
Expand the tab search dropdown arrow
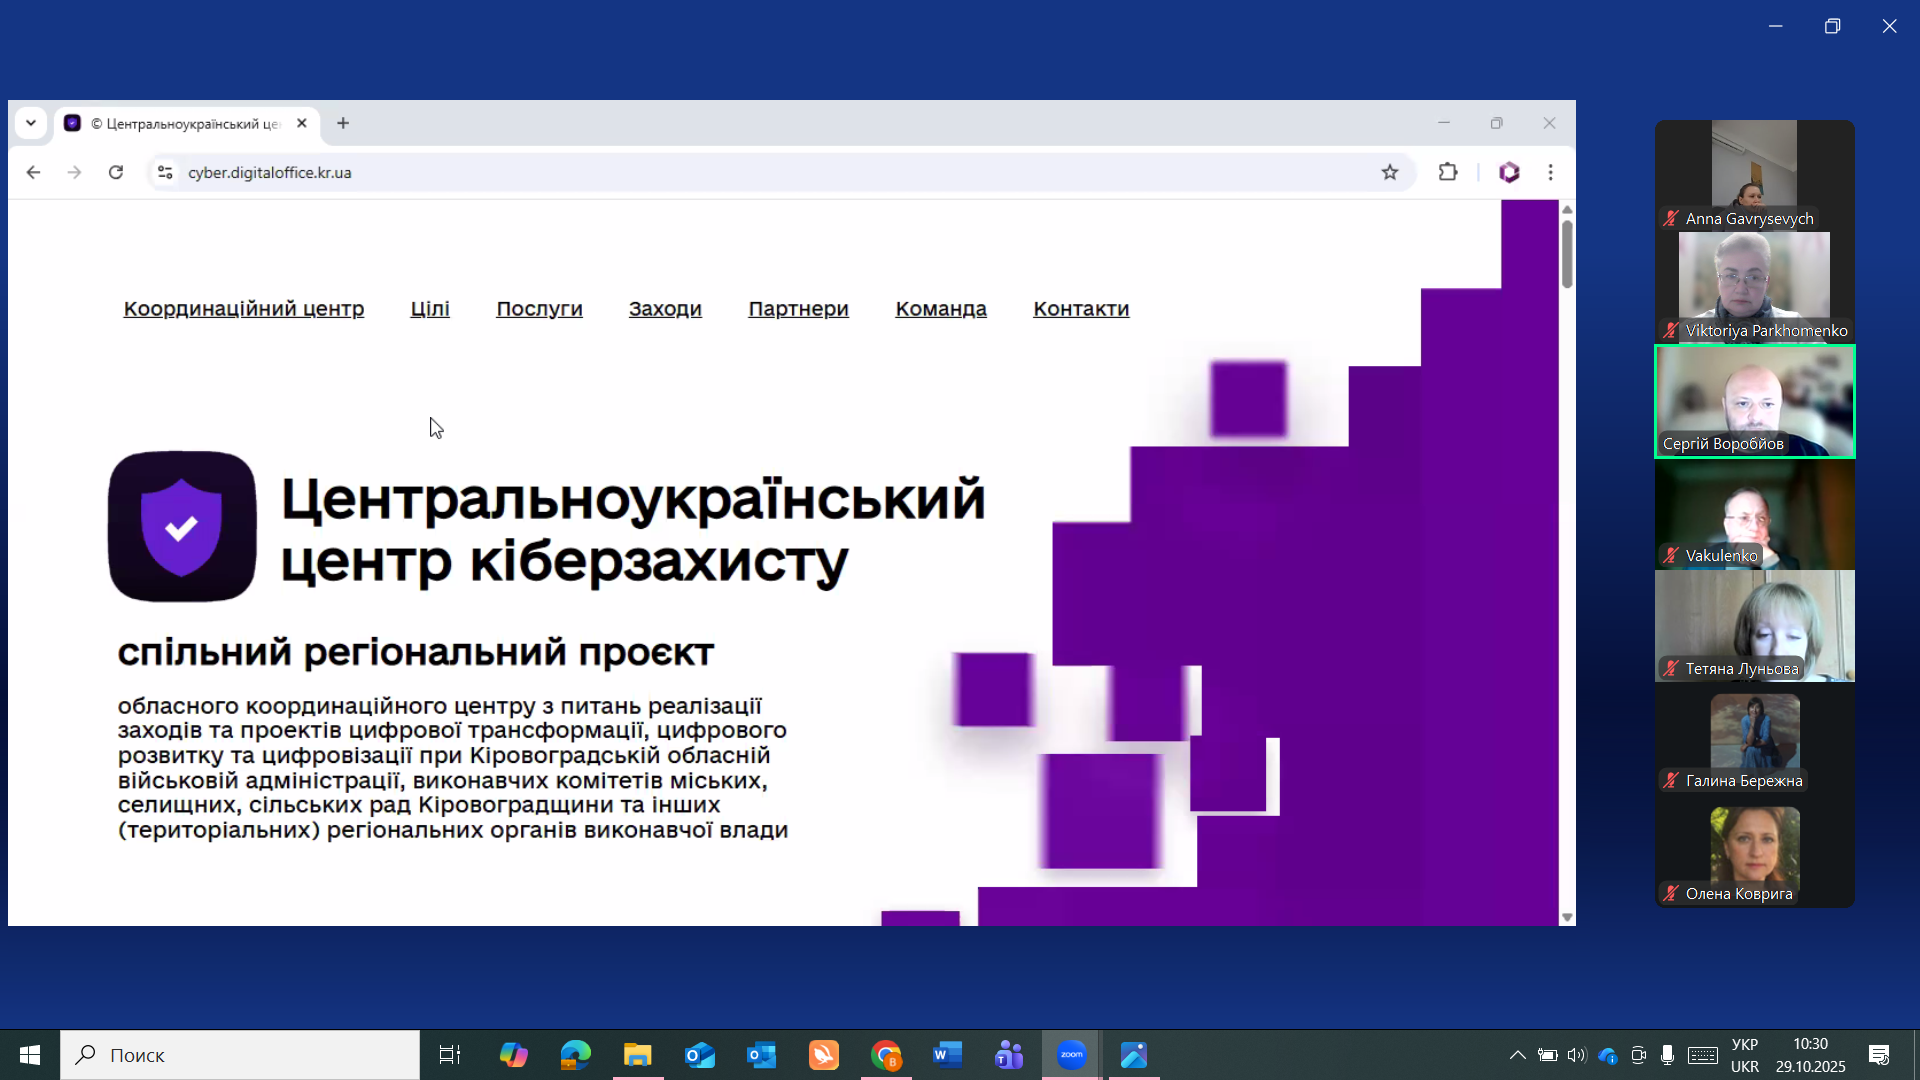click(x=31, y=123)
